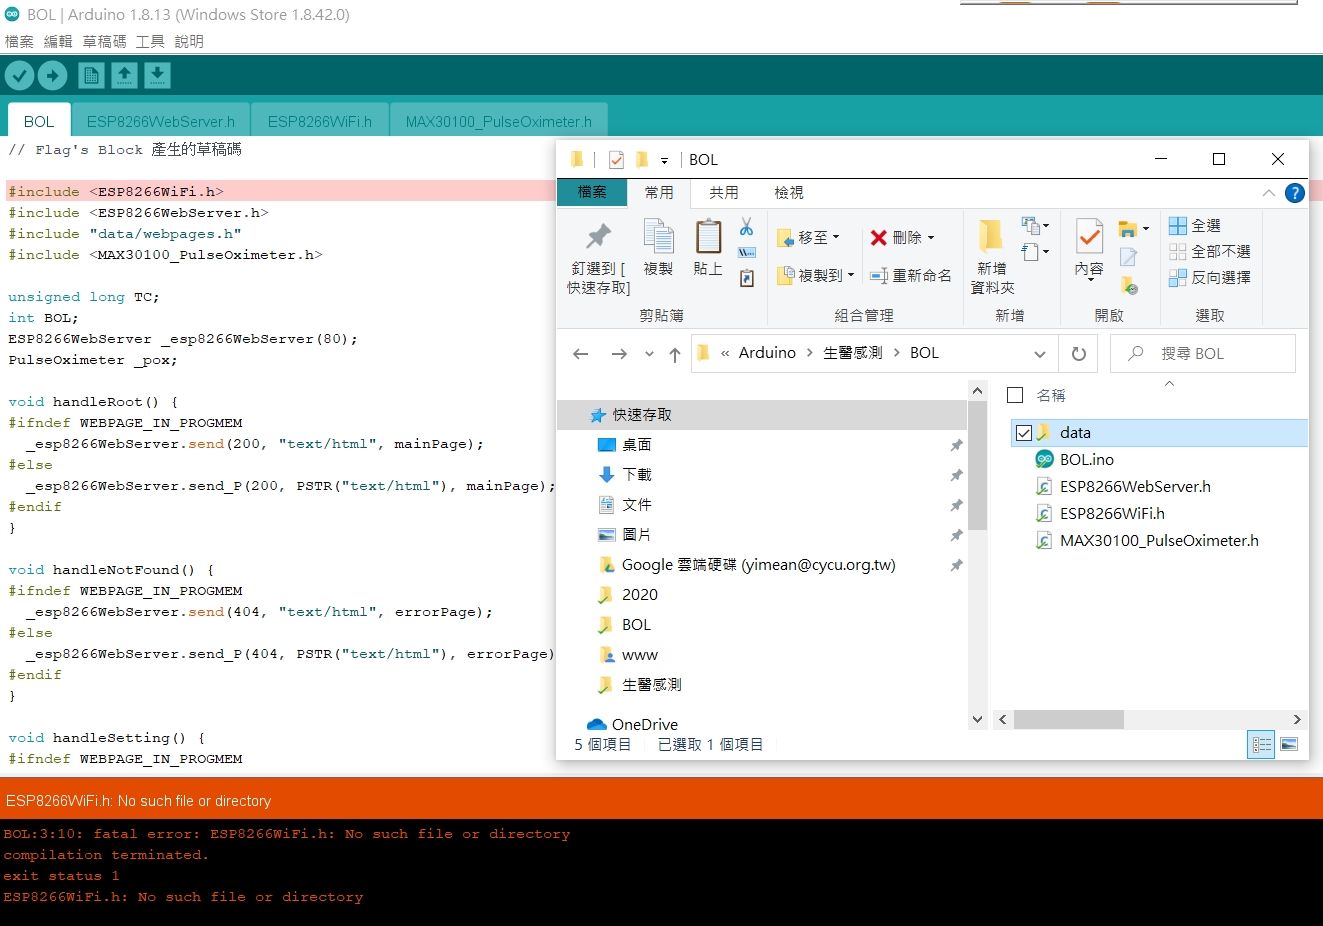Refresh the BOL folder view

[x=1078, y=354]
